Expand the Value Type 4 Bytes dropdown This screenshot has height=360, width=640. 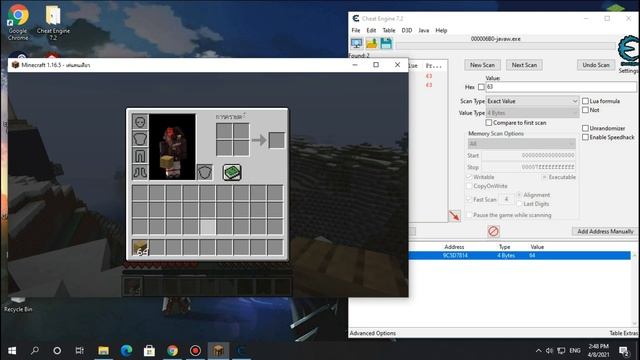(532, 113)
